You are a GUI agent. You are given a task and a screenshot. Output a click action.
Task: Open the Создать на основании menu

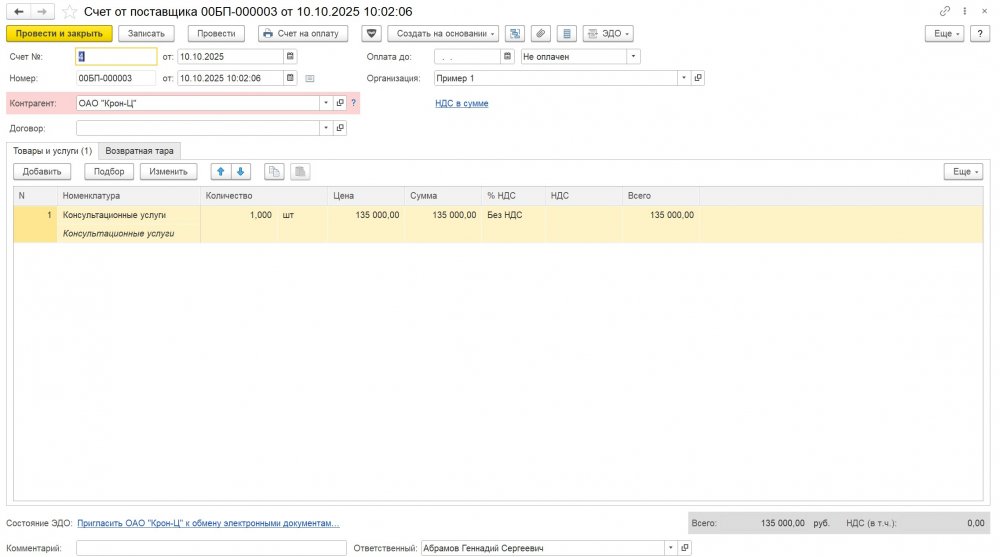[x=441, y=33]
